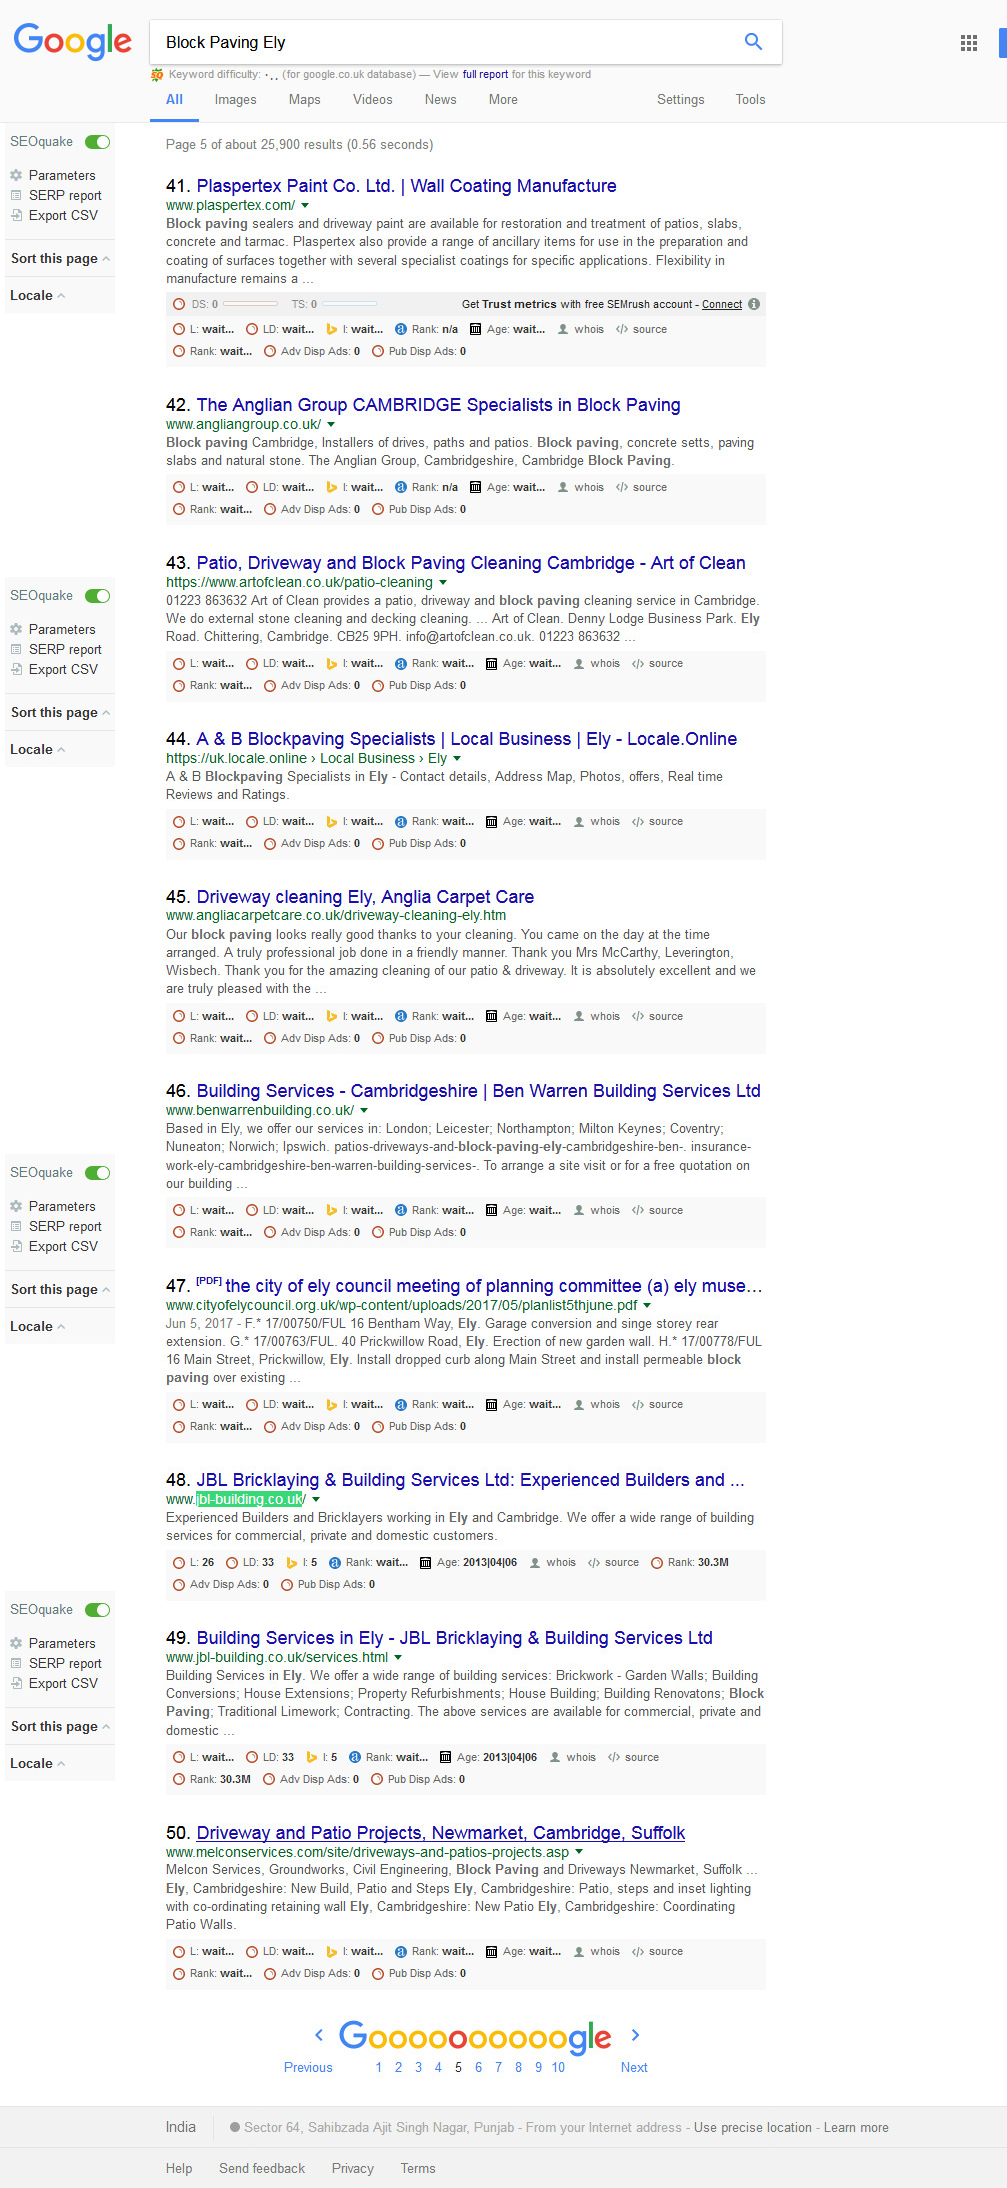The image size is (1007, 2188).
Task: Click source icon for Plaspertex result
Action: click(622, 329)
